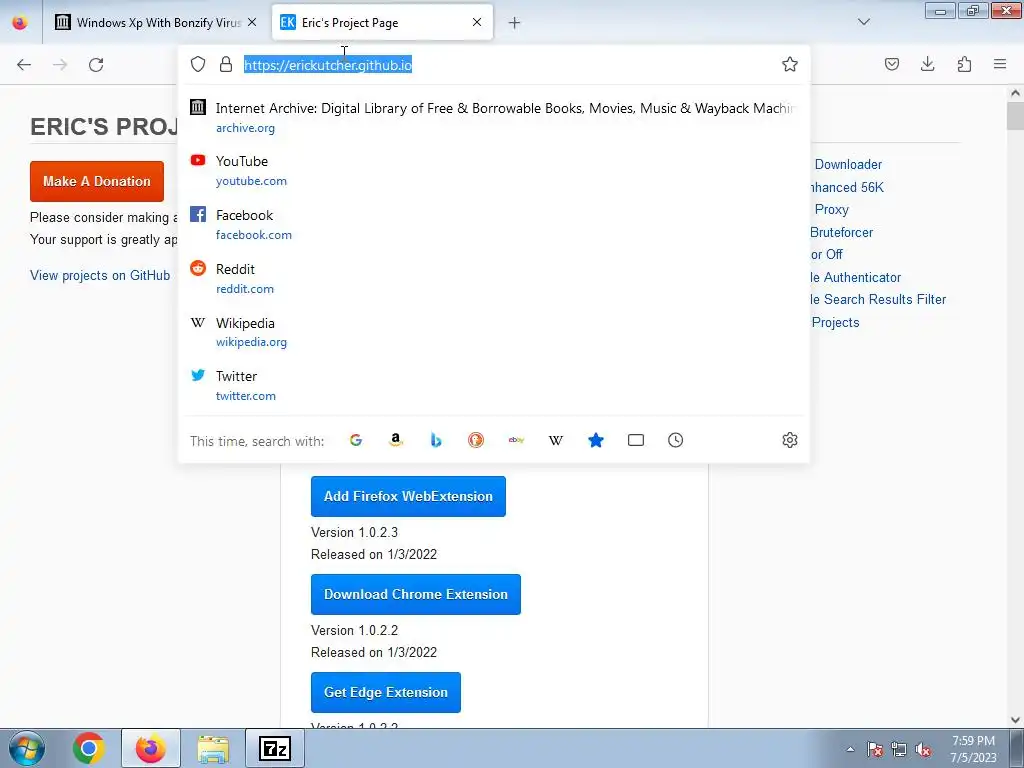Click Make A Donation button
The width and height of the screenshot is (1024, 768).
[97, 181]
